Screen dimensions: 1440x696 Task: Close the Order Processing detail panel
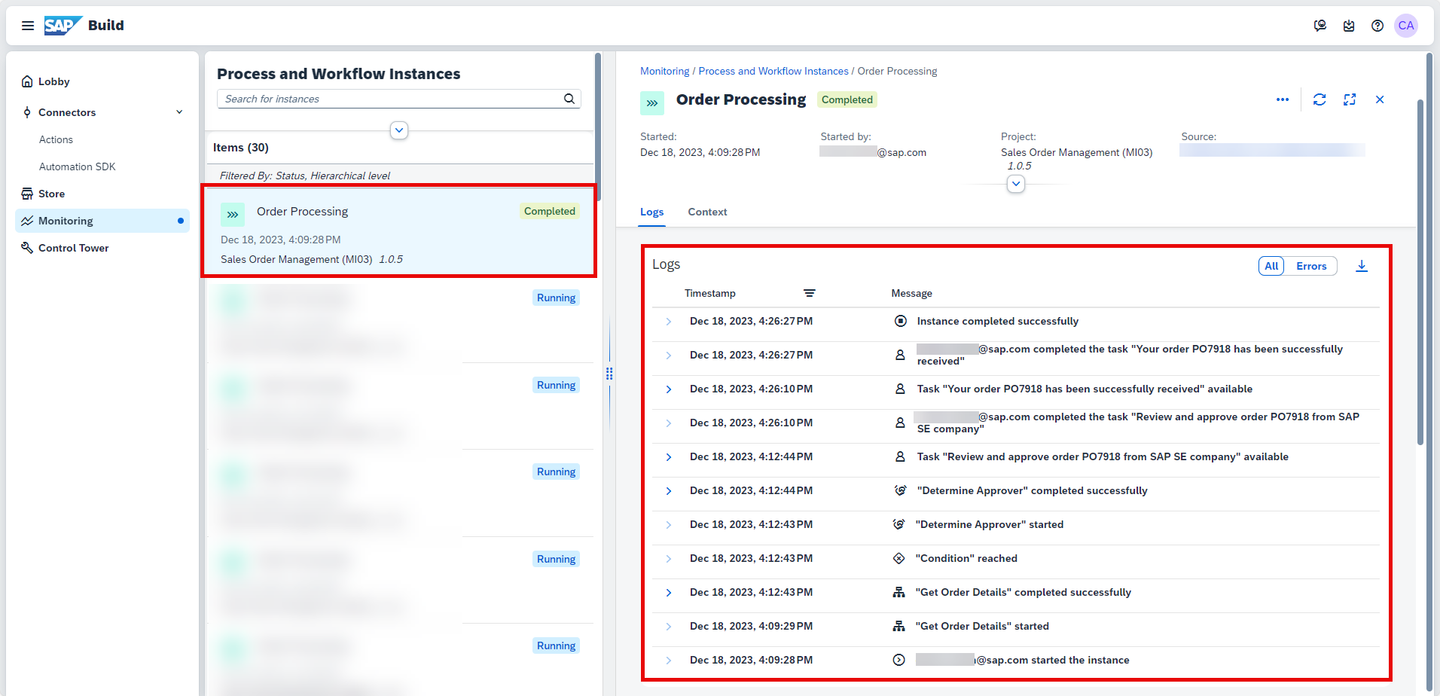pyautogui.click(x=1380, y=100)
